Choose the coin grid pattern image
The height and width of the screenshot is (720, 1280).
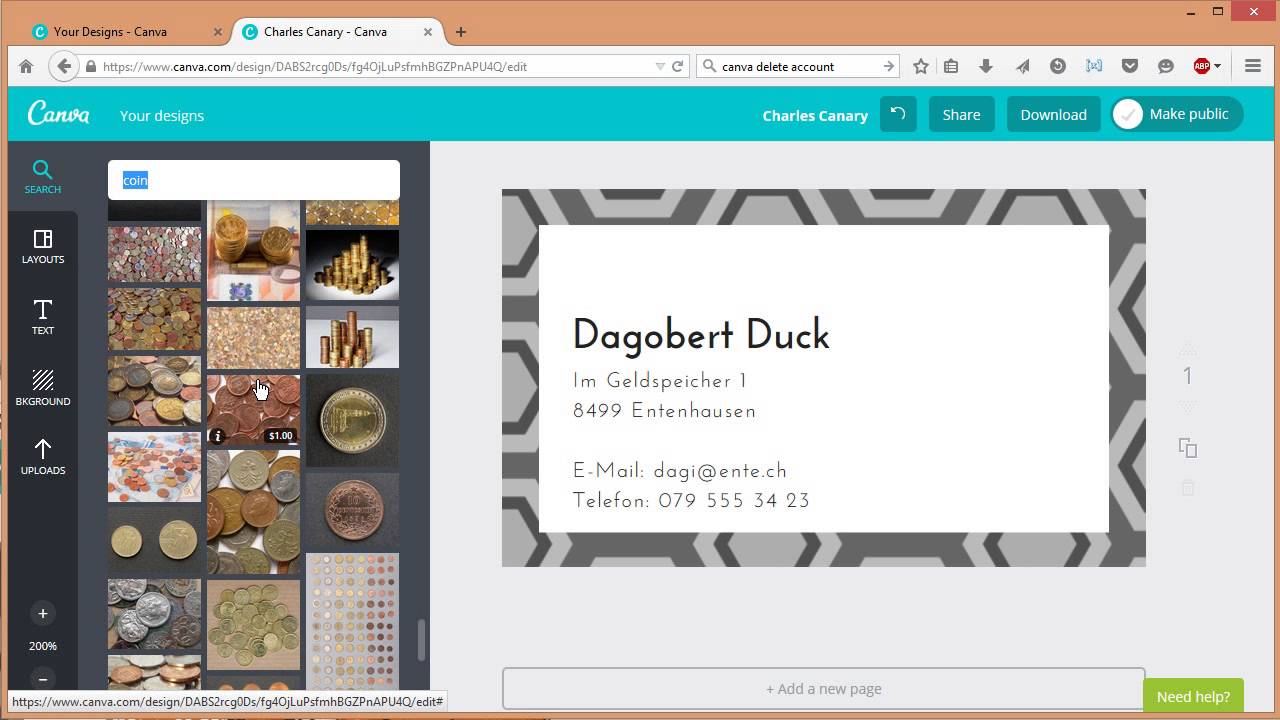(x=352, y=621)
